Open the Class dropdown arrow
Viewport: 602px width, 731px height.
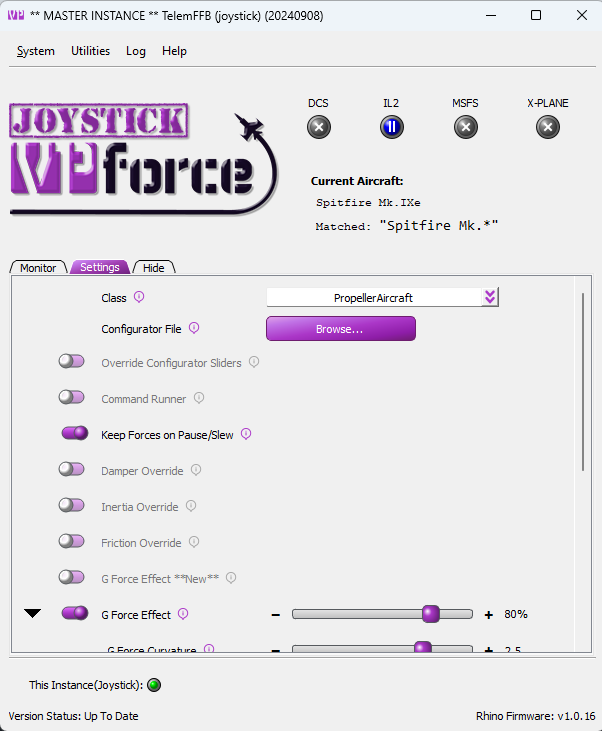point(490,297)
